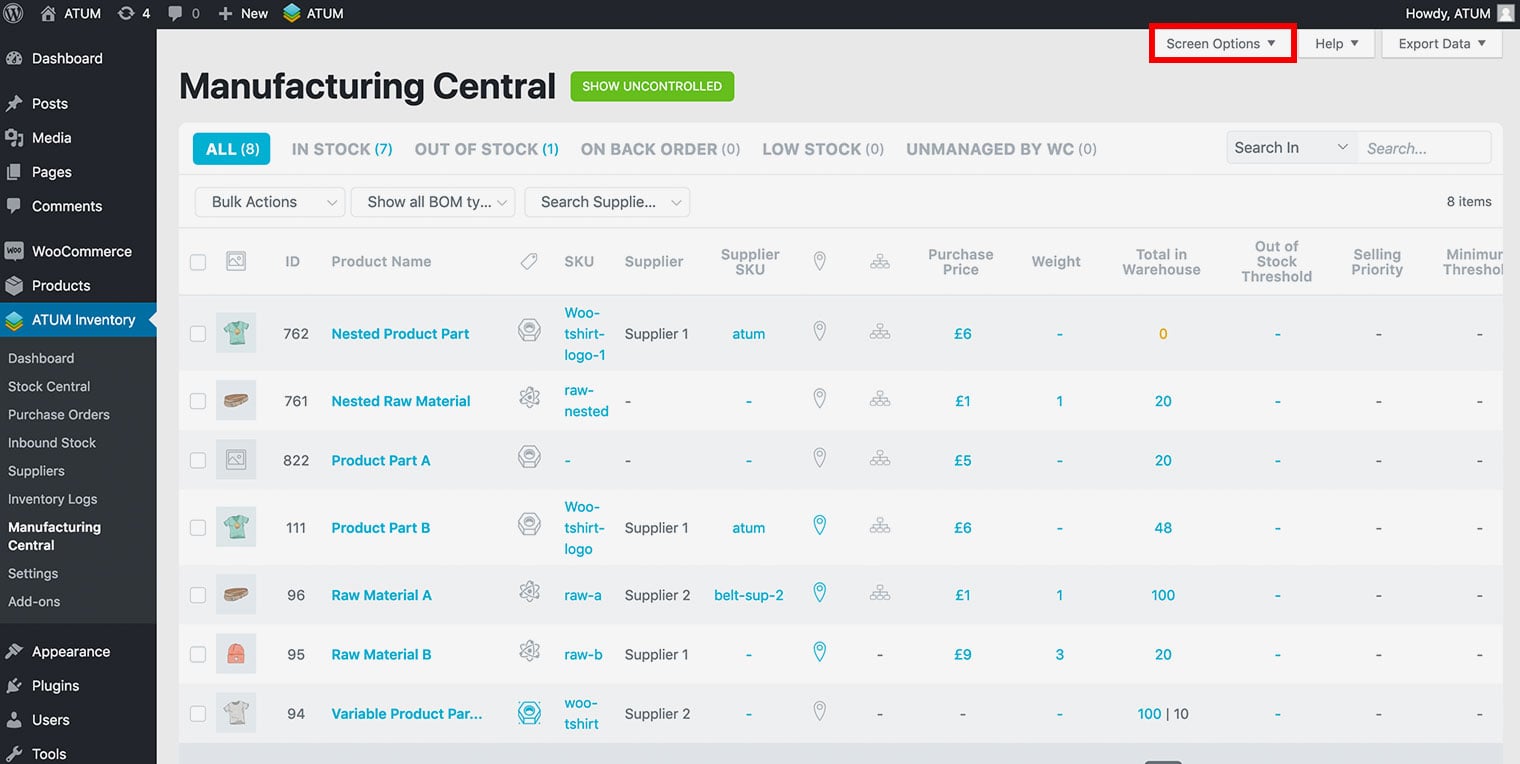Select the checkbox for Raw Material A row

[x=198, y=595]
